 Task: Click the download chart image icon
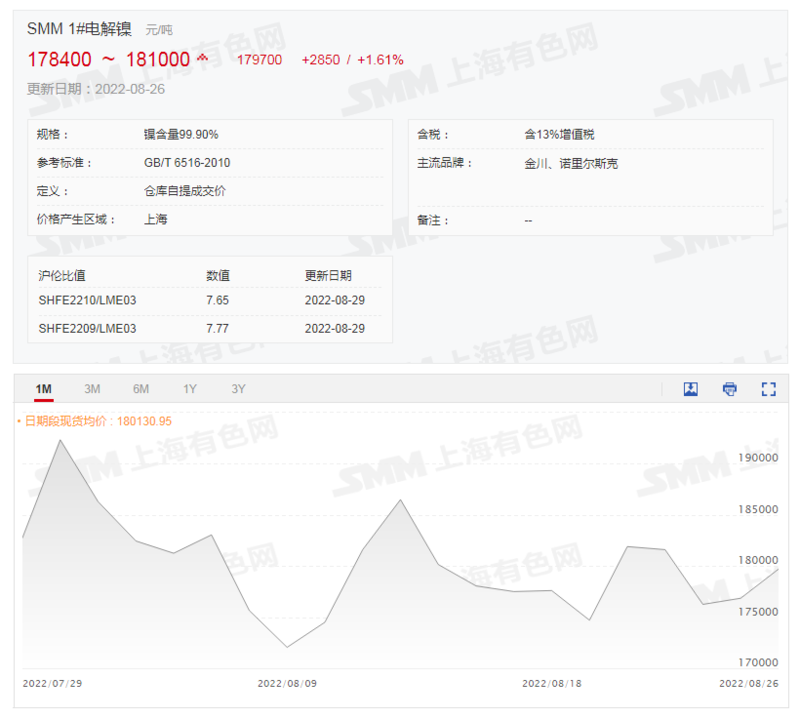pos(690,389)
